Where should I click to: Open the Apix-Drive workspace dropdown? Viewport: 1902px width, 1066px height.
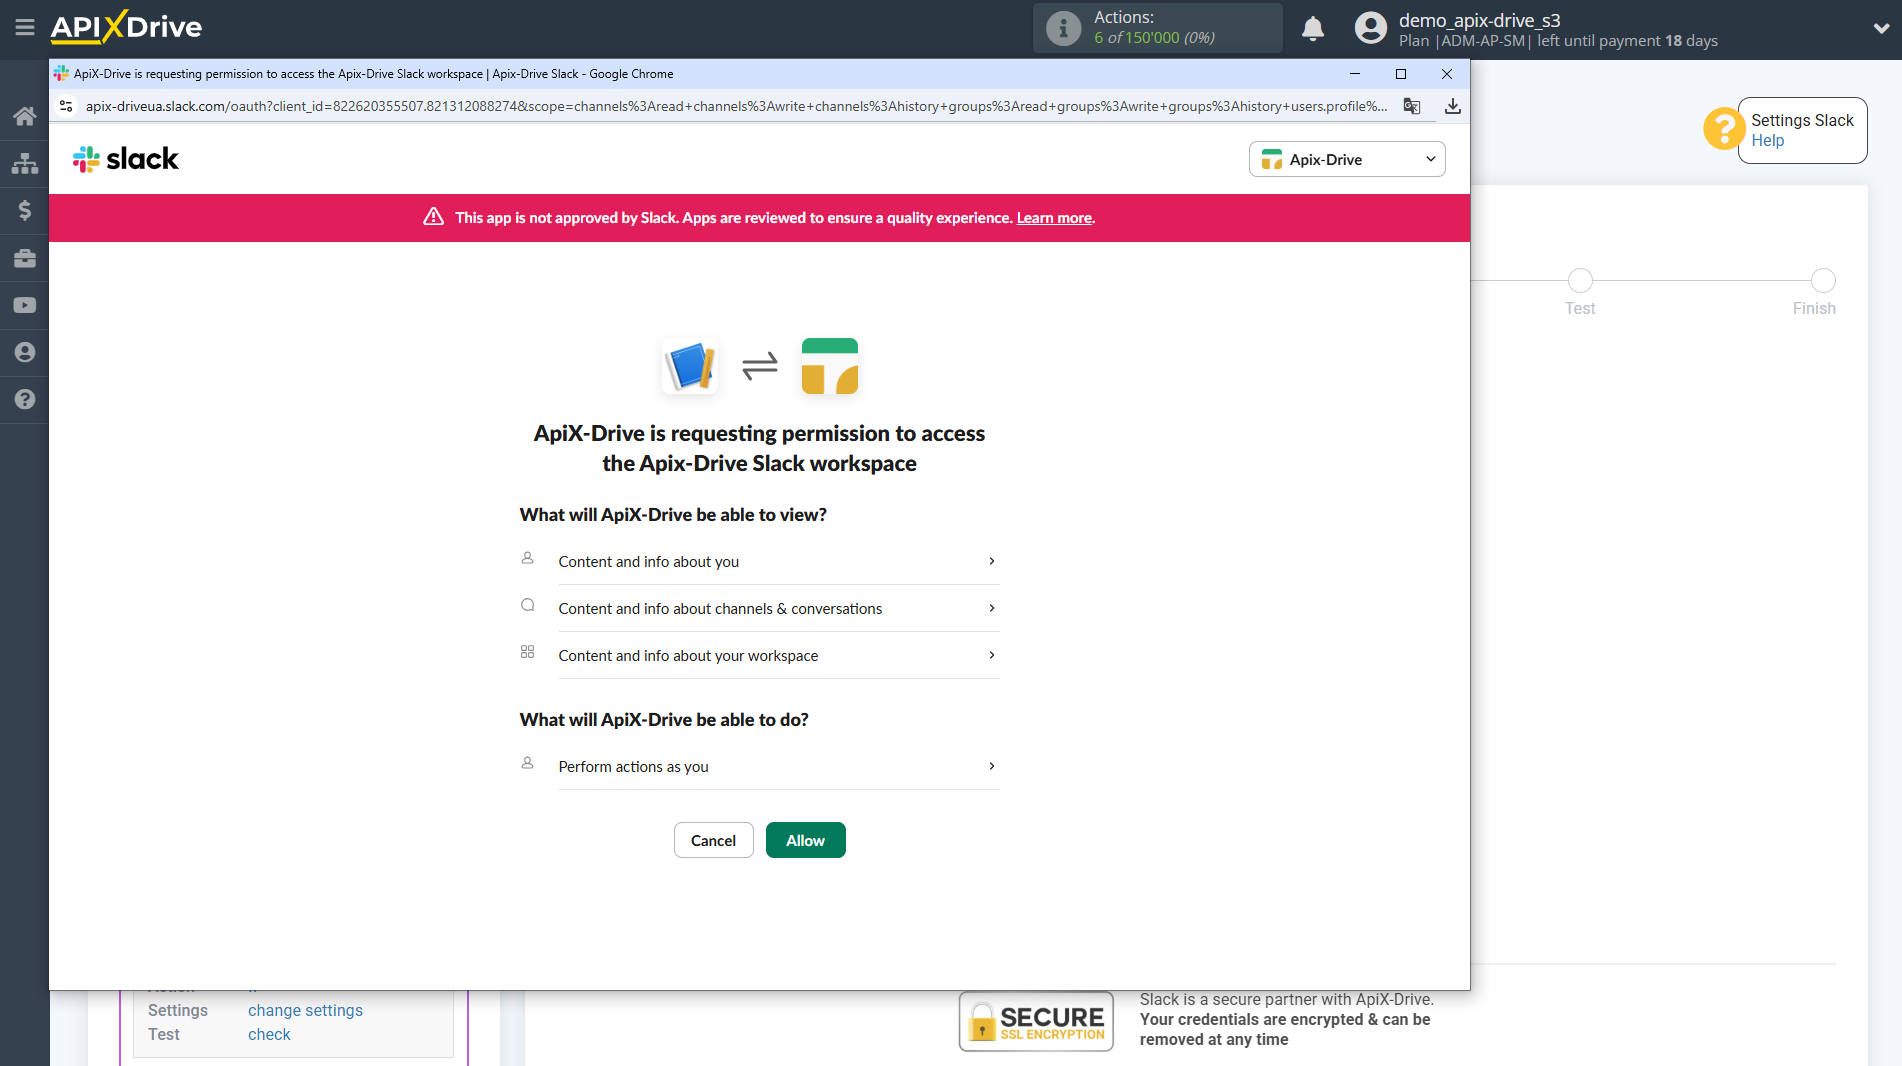1347,159
